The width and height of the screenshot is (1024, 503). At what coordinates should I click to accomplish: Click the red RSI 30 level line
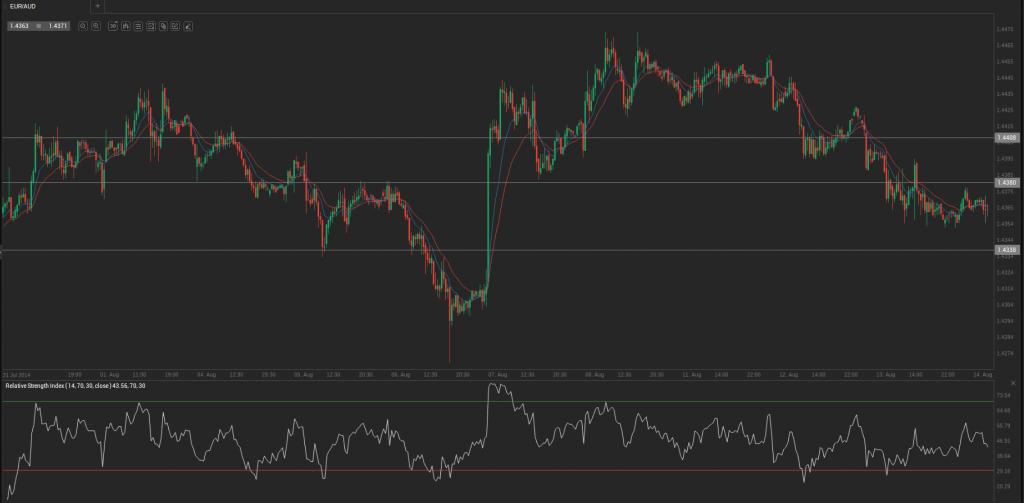click(x=500, y=470)
